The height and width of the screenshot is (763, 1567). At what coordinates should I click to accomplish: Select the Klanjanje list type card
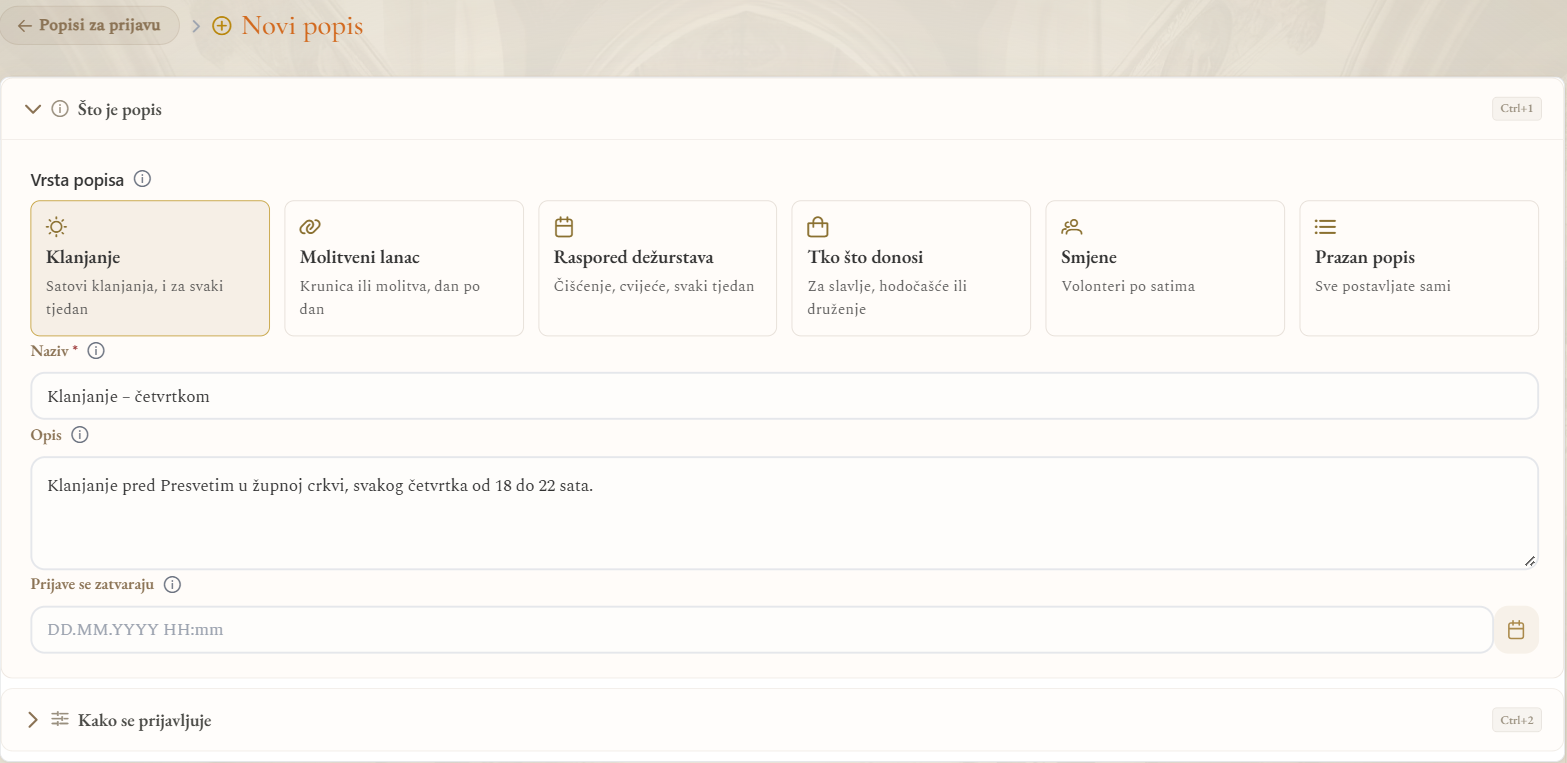pos(150,268)
